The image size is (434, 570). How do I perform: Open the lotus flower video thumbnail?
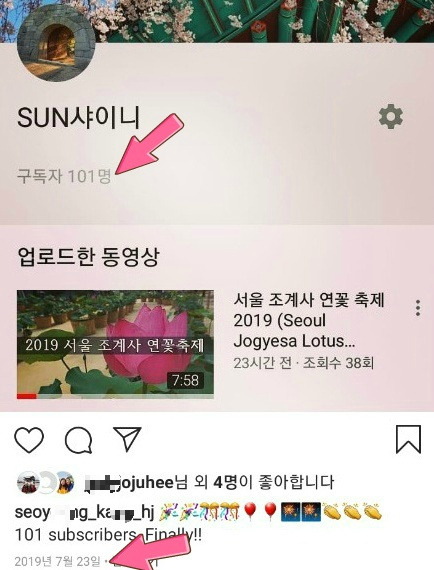coord(115,344)
